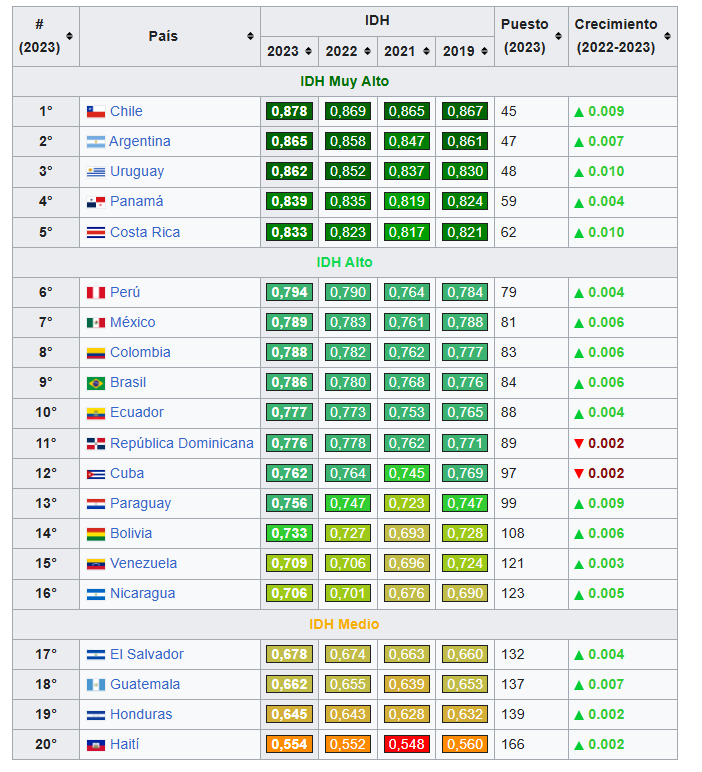The width and height of the screenshot is (702, 772).
Task: Sort by the 2019 IDH column
Action: pos(484,51)
